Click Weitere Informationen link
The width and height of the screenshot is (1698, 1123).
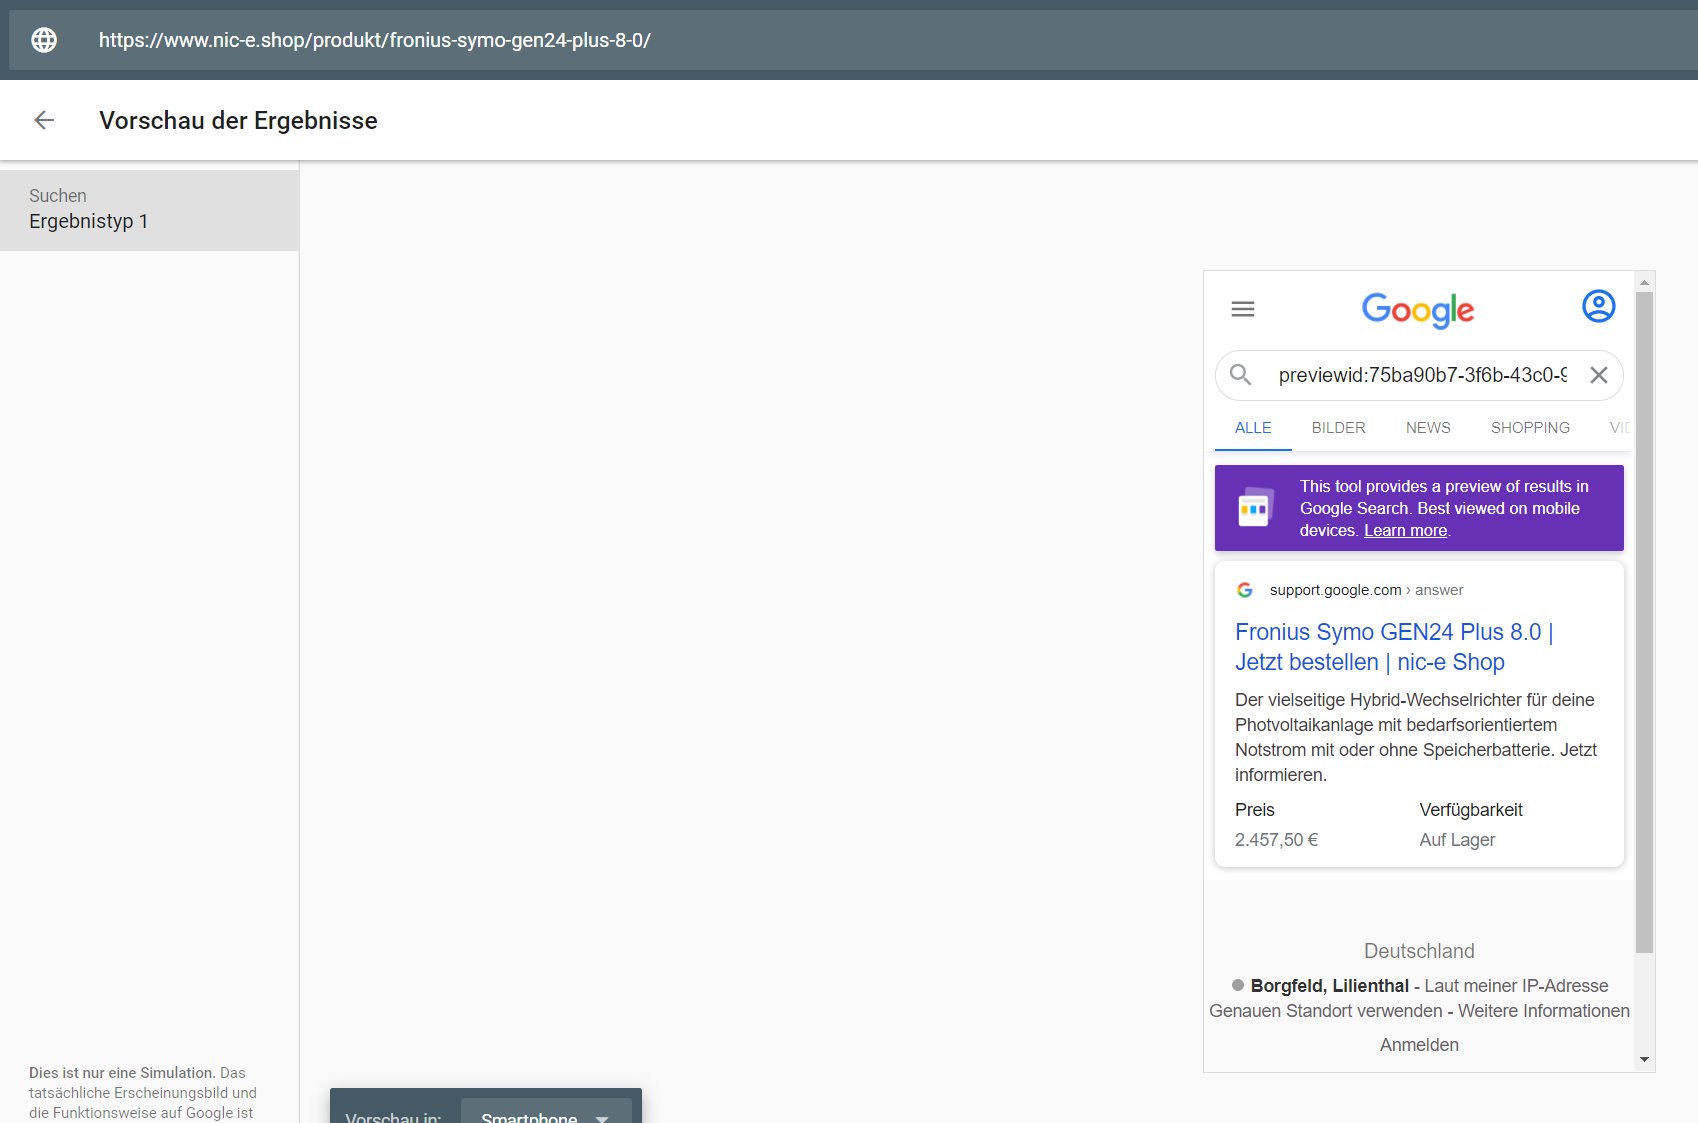click(x=1544, y=1011)
